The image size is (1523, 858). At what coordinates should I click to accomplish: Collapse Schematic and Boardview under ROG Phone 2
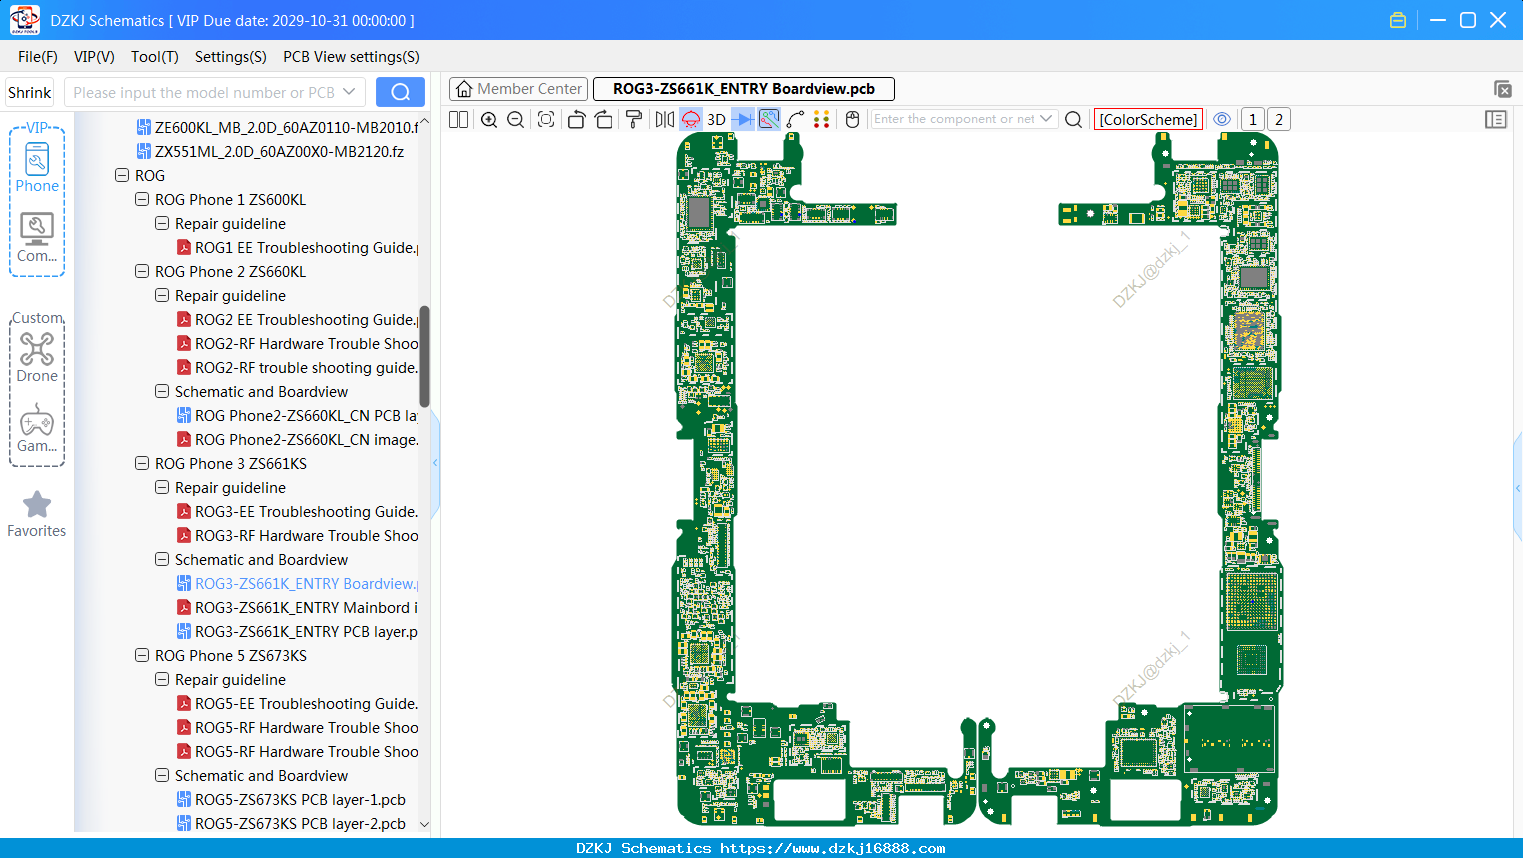(x=162, y=391)
